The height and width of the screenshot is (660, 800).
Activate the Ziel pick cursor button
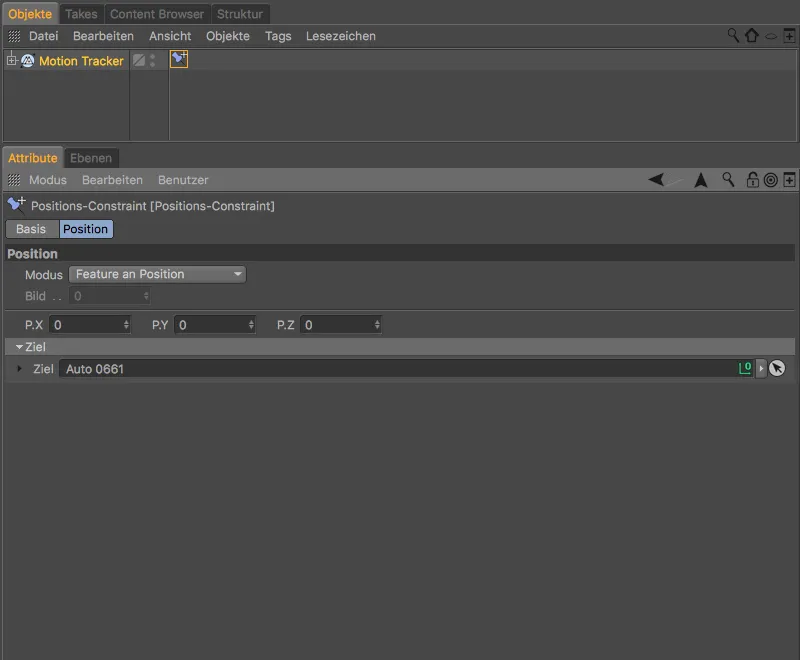click(777, 368)
